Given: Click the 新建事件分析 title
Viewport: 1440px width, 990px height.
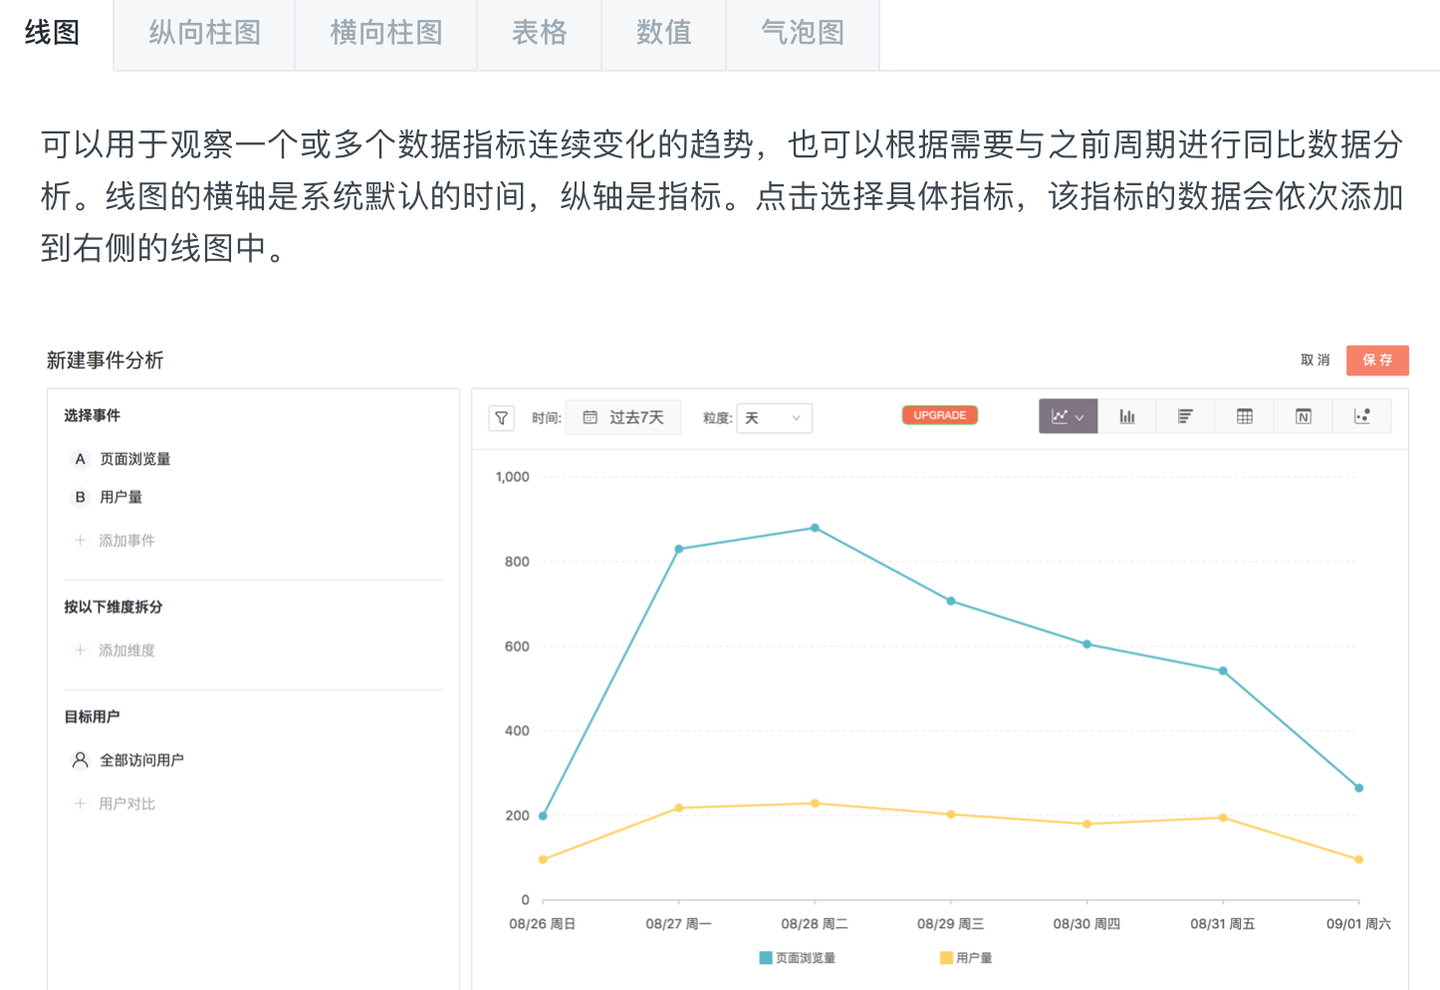Looking at the screenshot, I should (105, 360).
